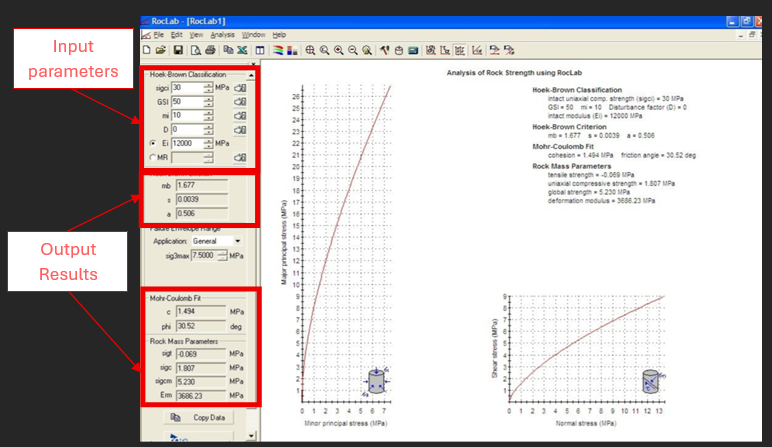Open the picker beside the D field
This screenshot has width=772, height=447.
tap(240, 130)
